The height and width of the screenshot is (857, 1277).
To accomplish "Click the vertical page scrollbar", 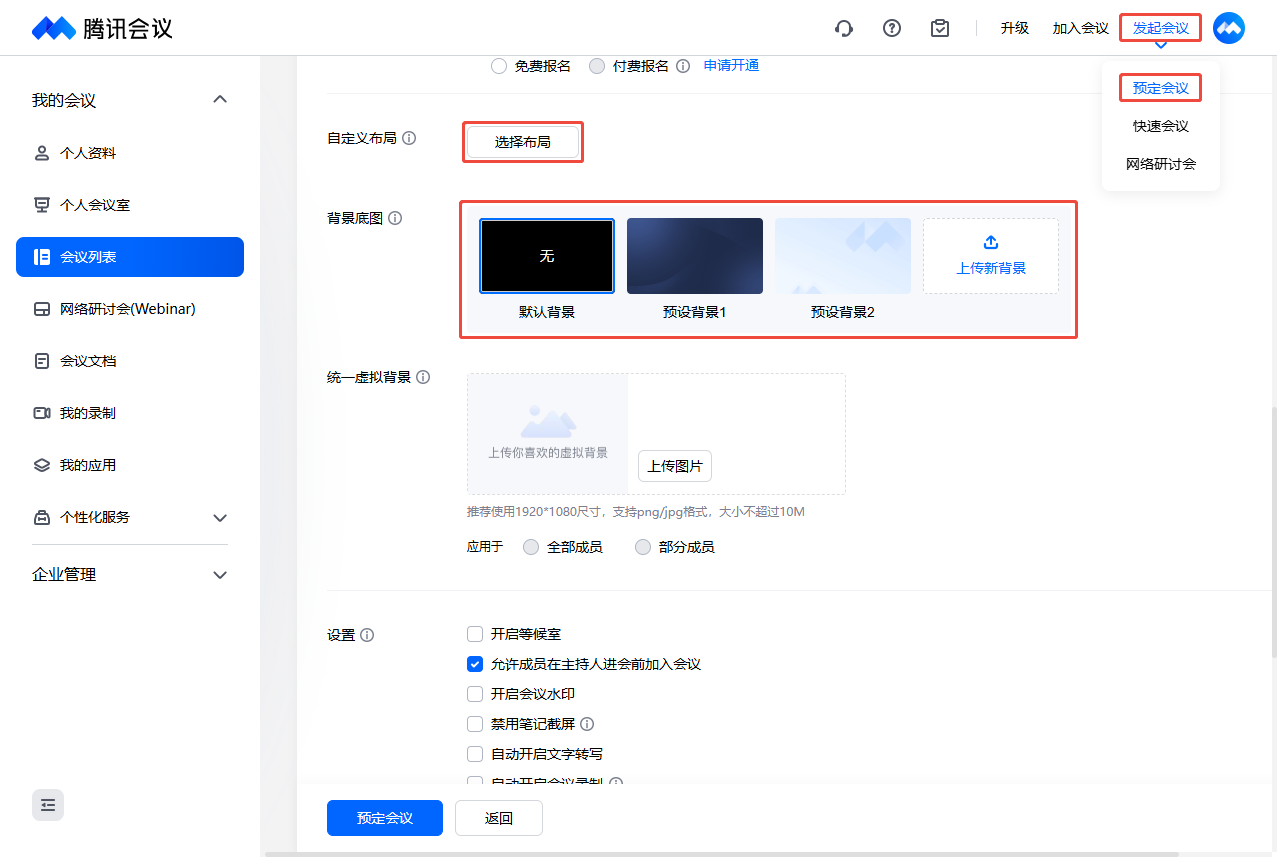I will point(1272,530).
